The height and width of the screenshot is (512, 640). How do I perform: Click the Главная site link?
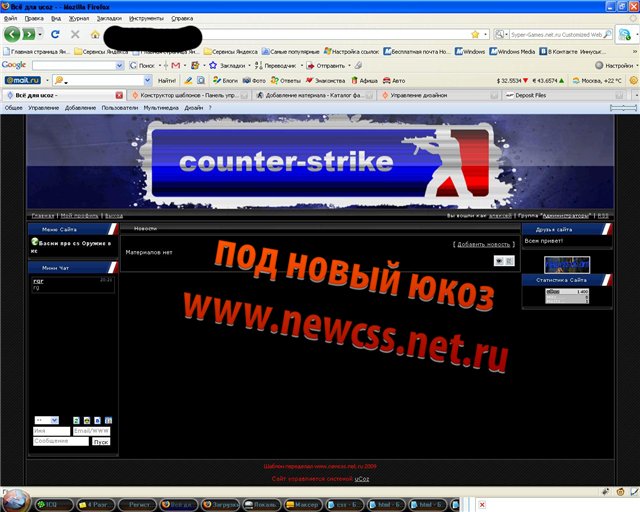(x=43, y=216)
